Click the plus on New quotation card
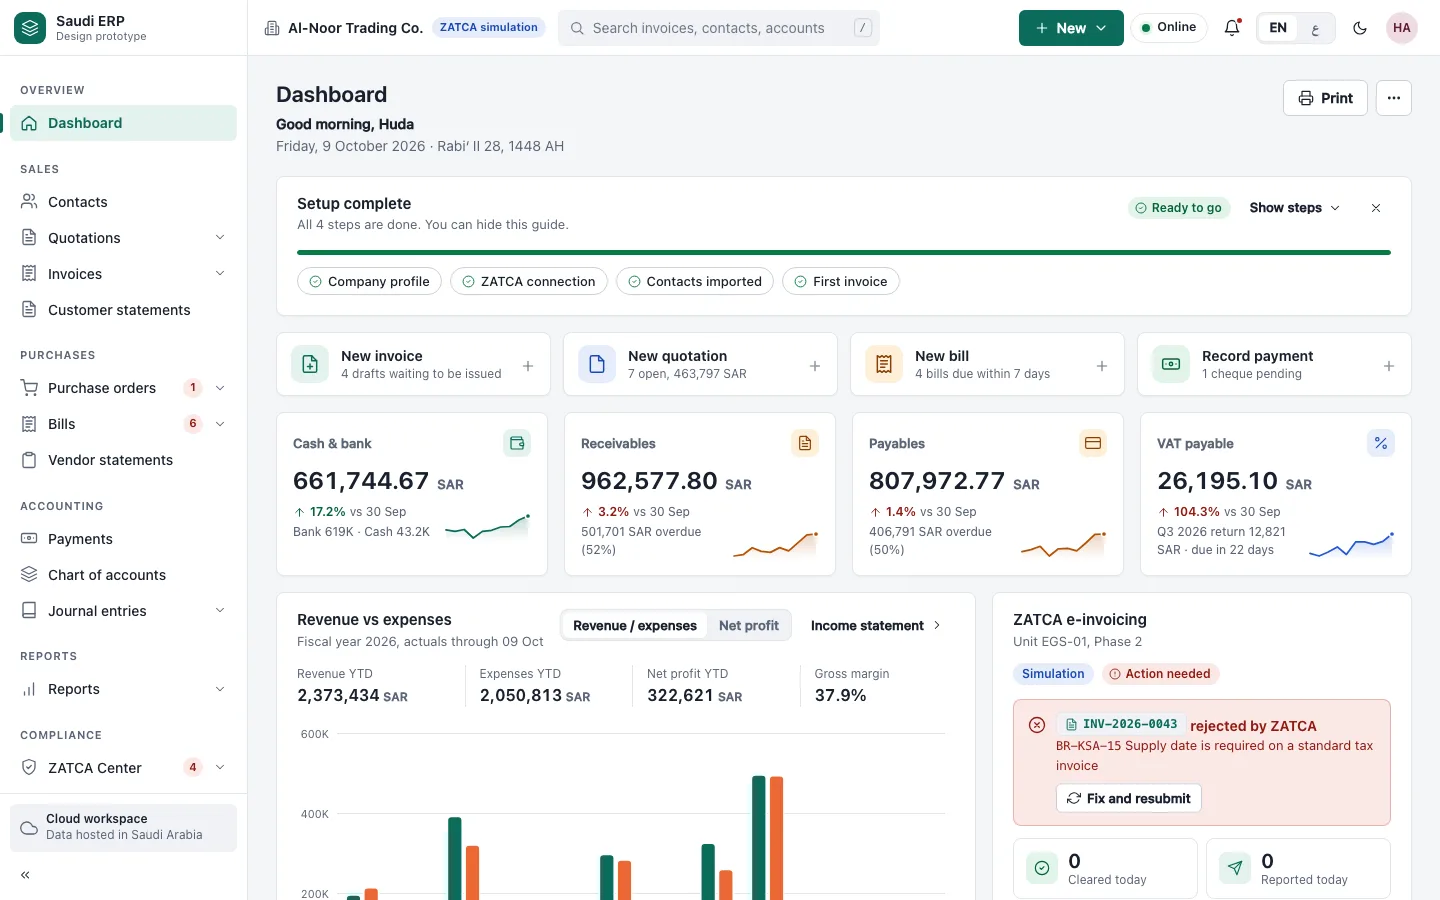This screenshot has width=1440, height=900. (x=815, y=366)
